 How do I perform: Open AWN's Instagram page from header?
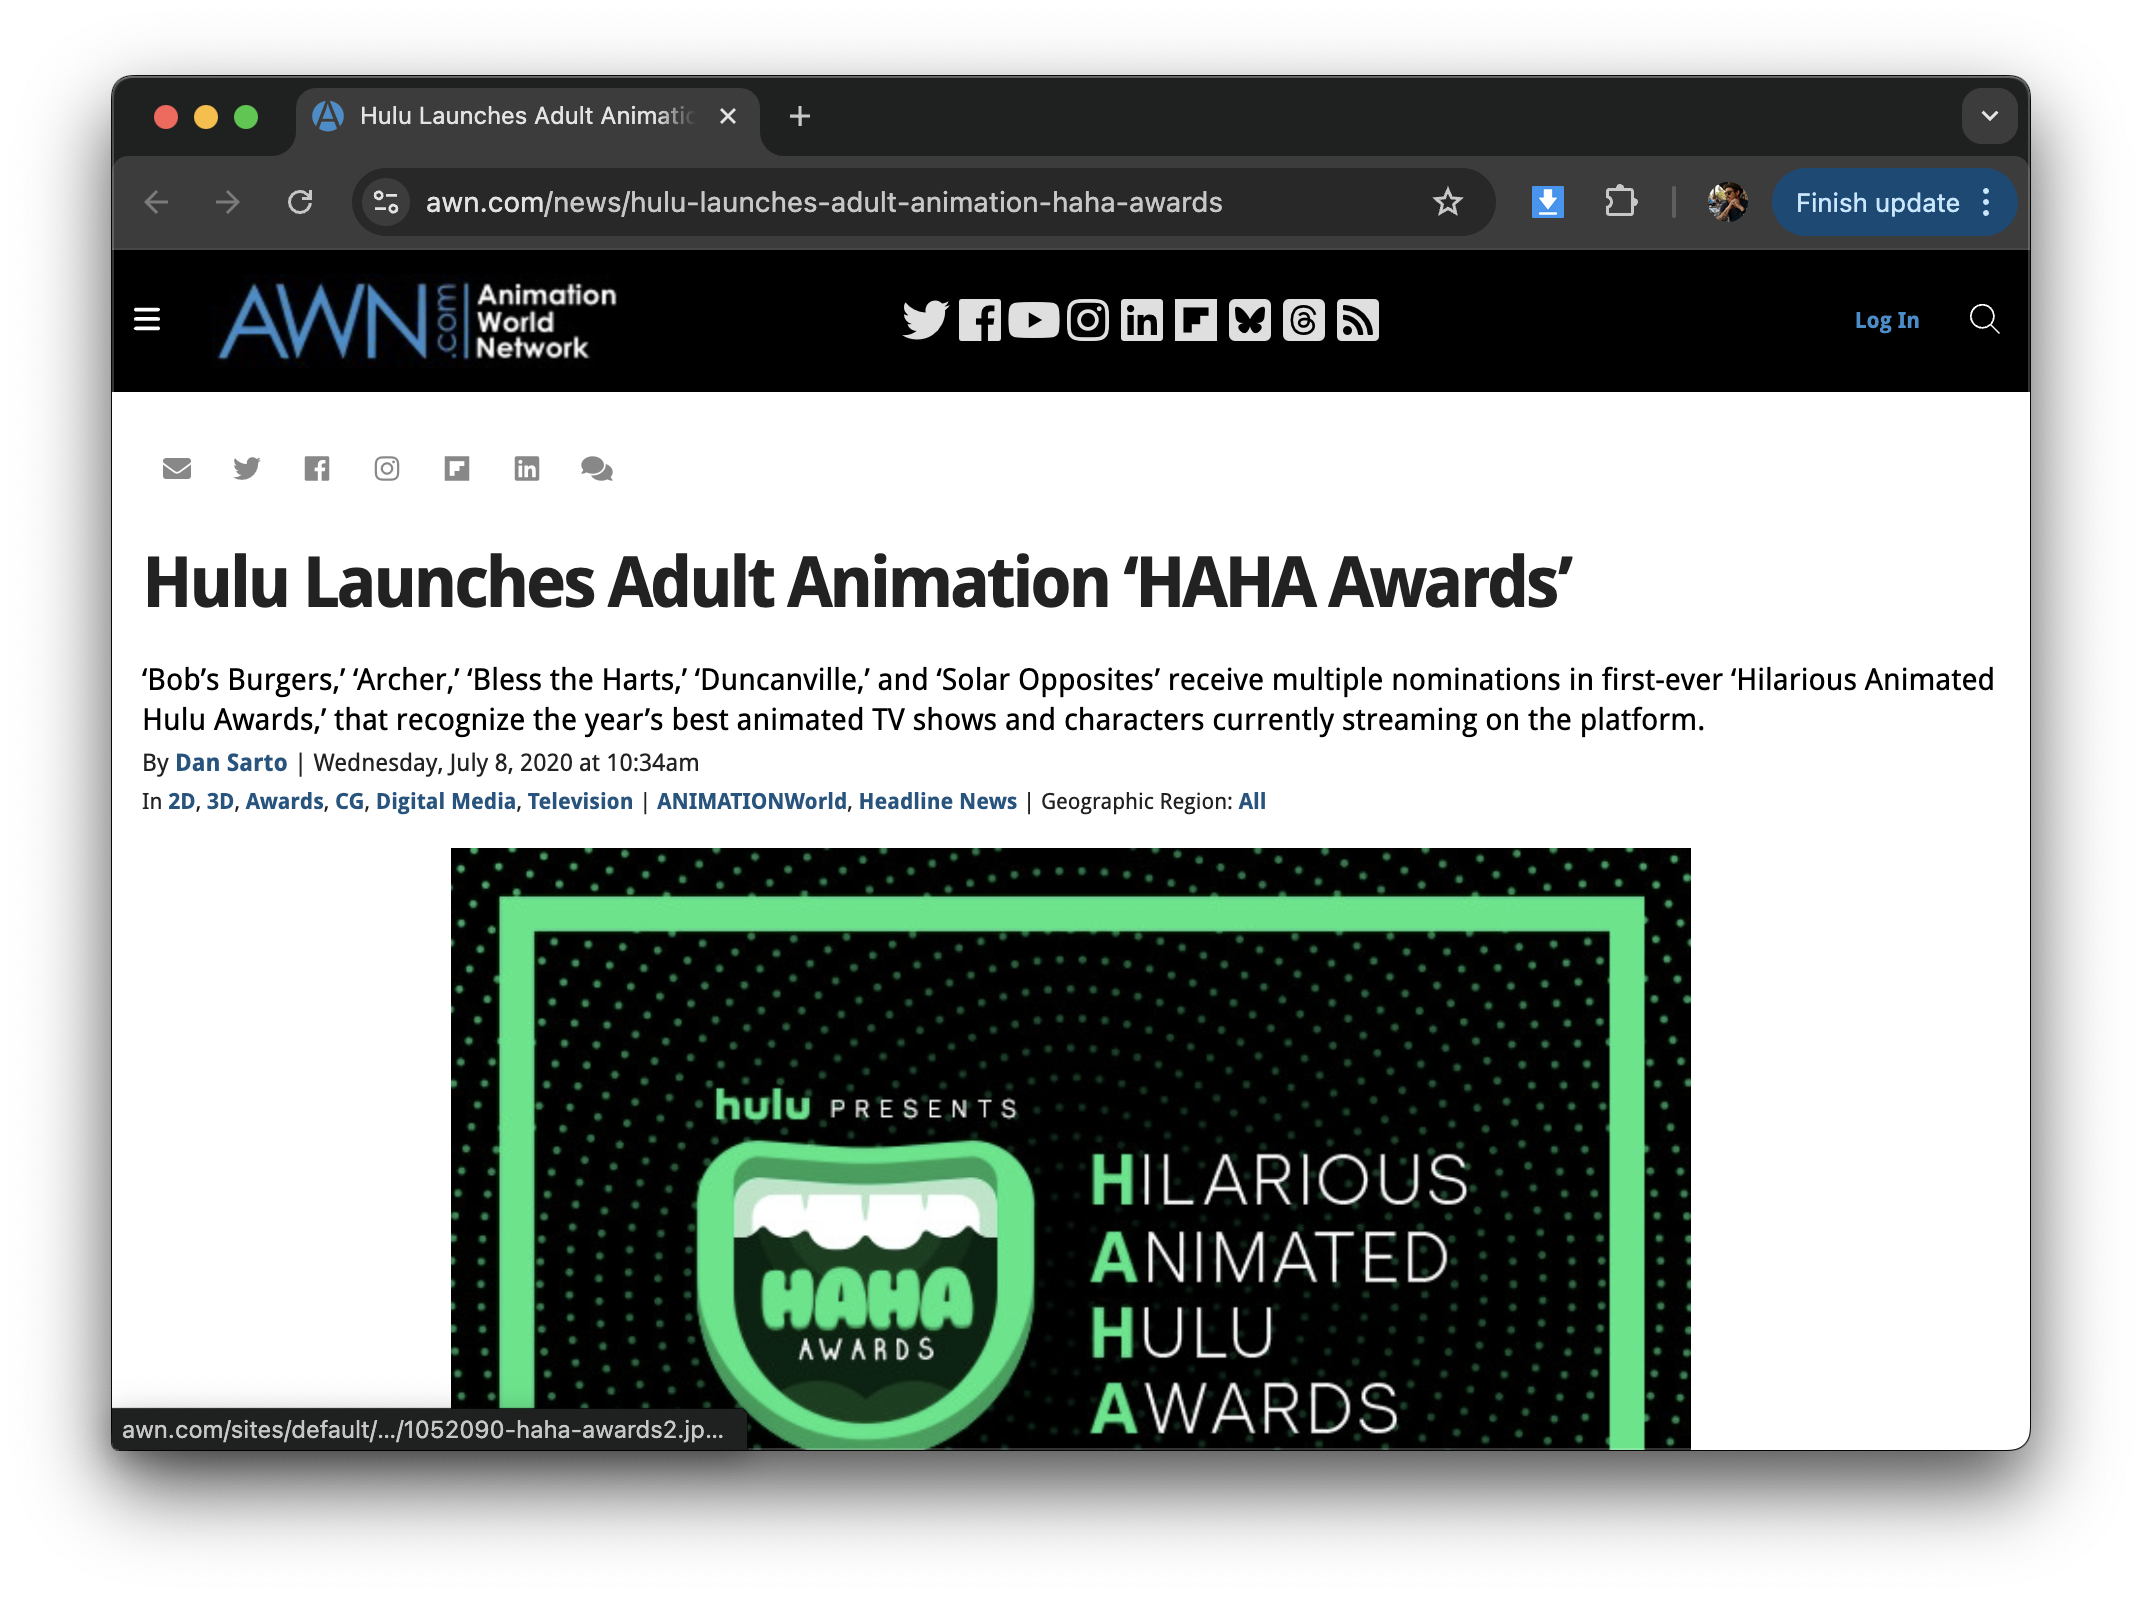1088,320
